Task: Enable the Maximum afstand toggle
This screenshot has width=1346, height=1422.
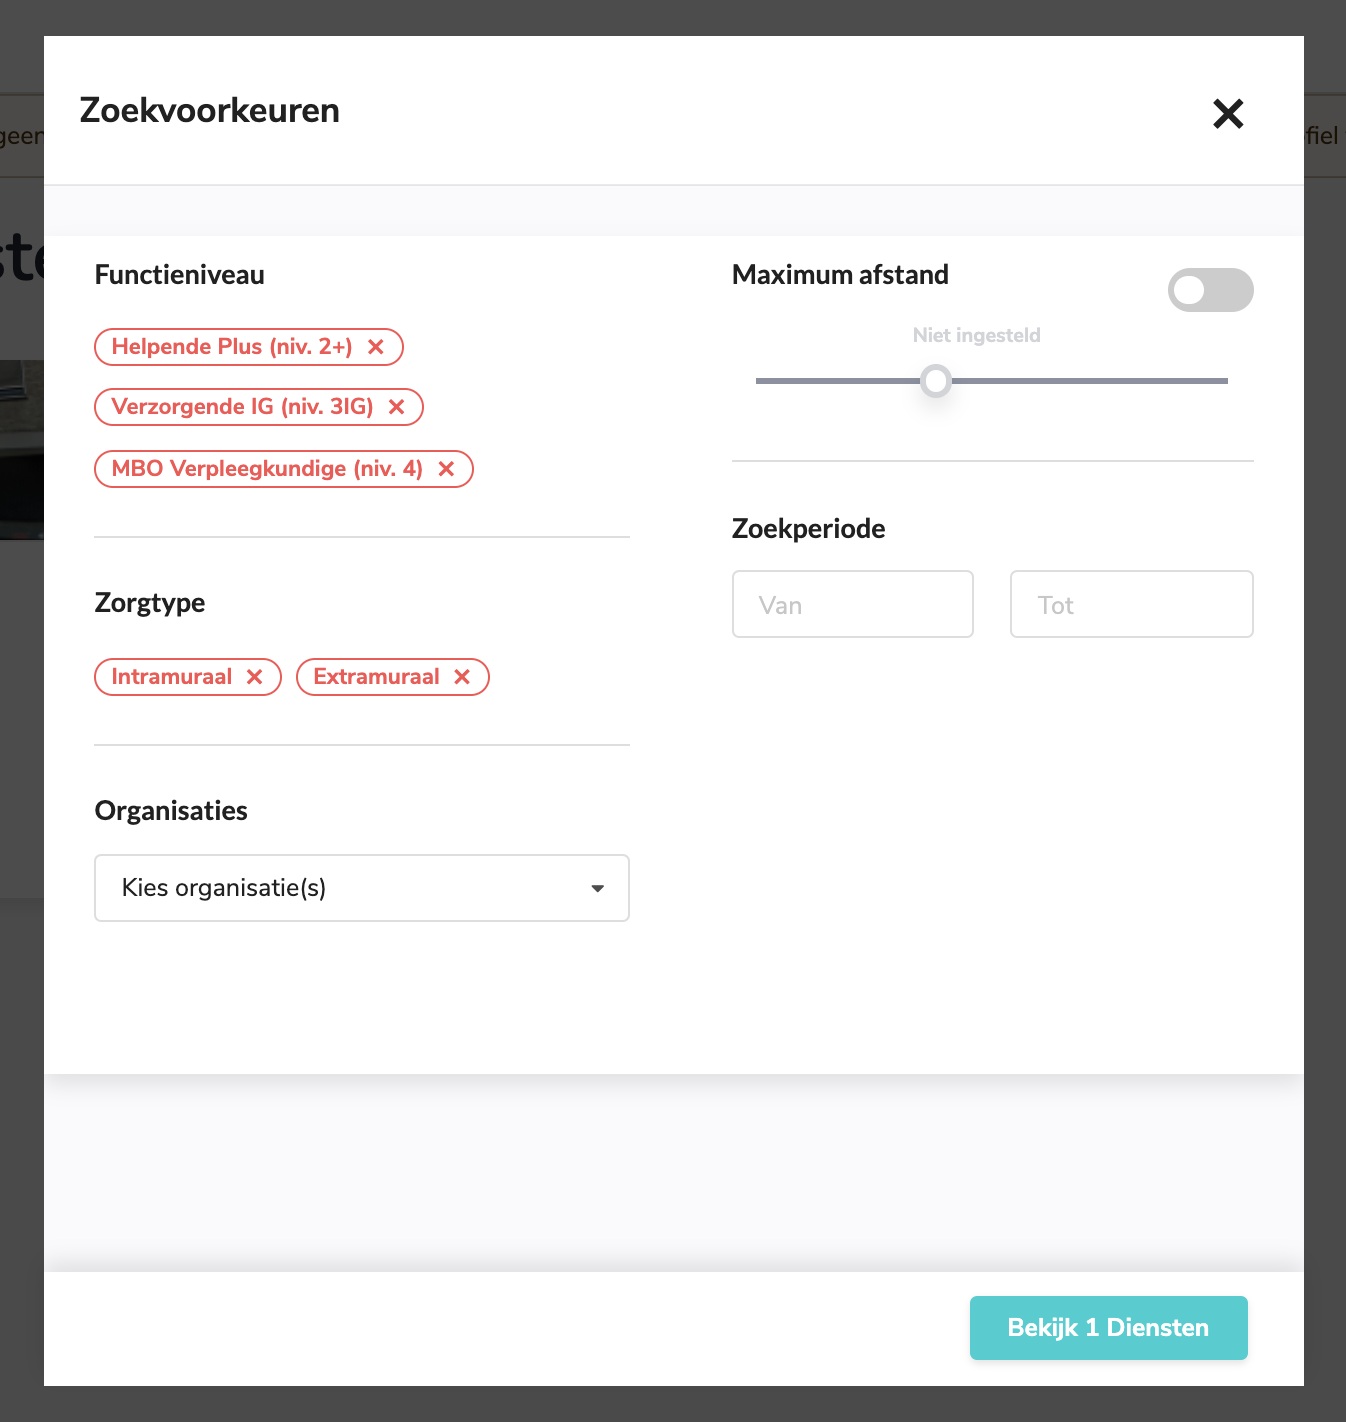Action: [1210, 290]
